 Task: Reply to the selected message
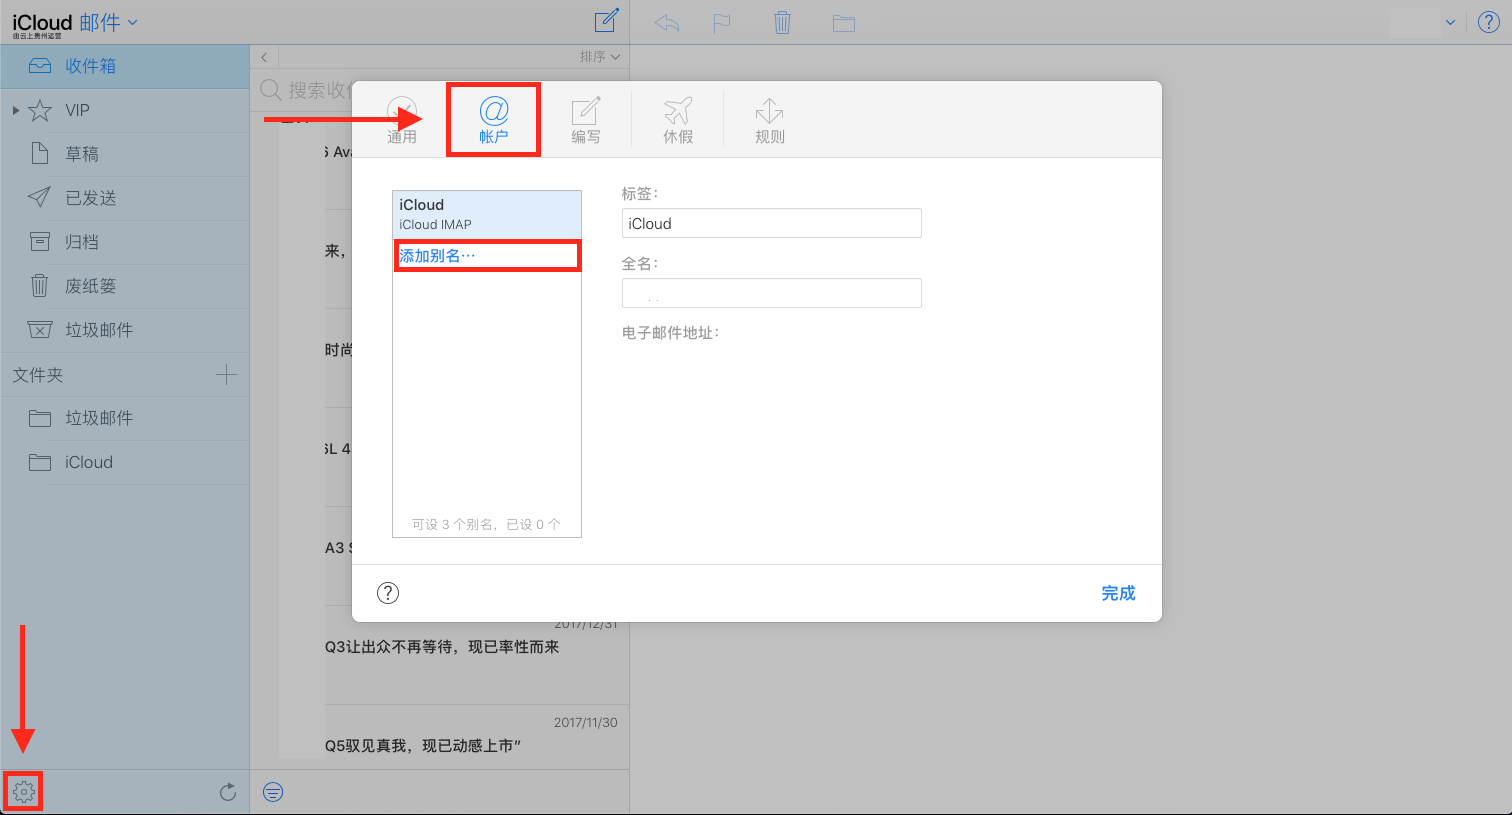(x=667, y=22)
